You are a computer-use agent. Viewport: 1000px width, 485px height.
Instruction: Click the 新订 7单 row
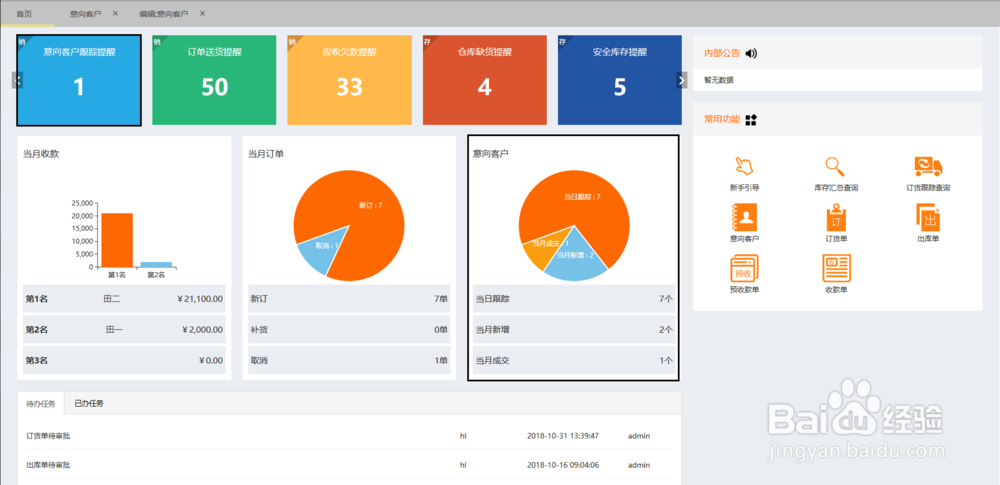349,299
